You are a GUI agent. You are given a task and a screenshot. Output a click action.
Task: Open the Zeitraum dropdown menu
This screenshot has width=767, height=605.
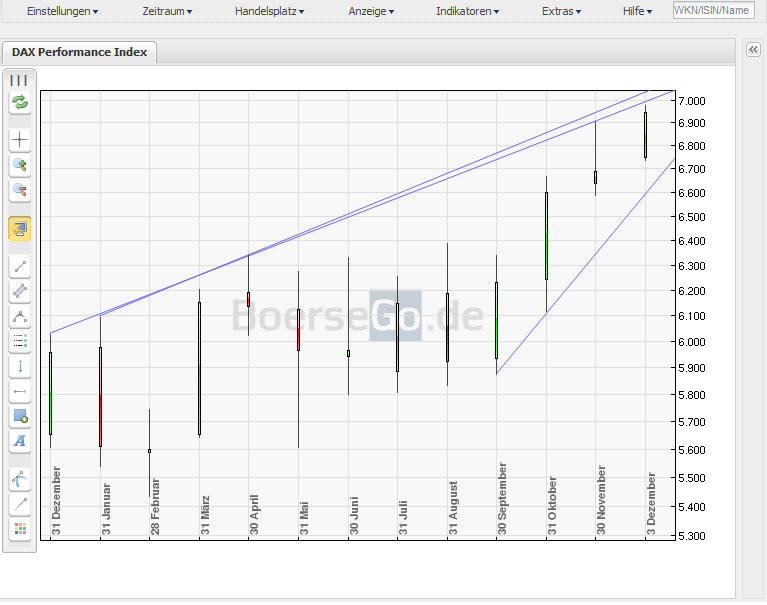[x=167, y=11]
